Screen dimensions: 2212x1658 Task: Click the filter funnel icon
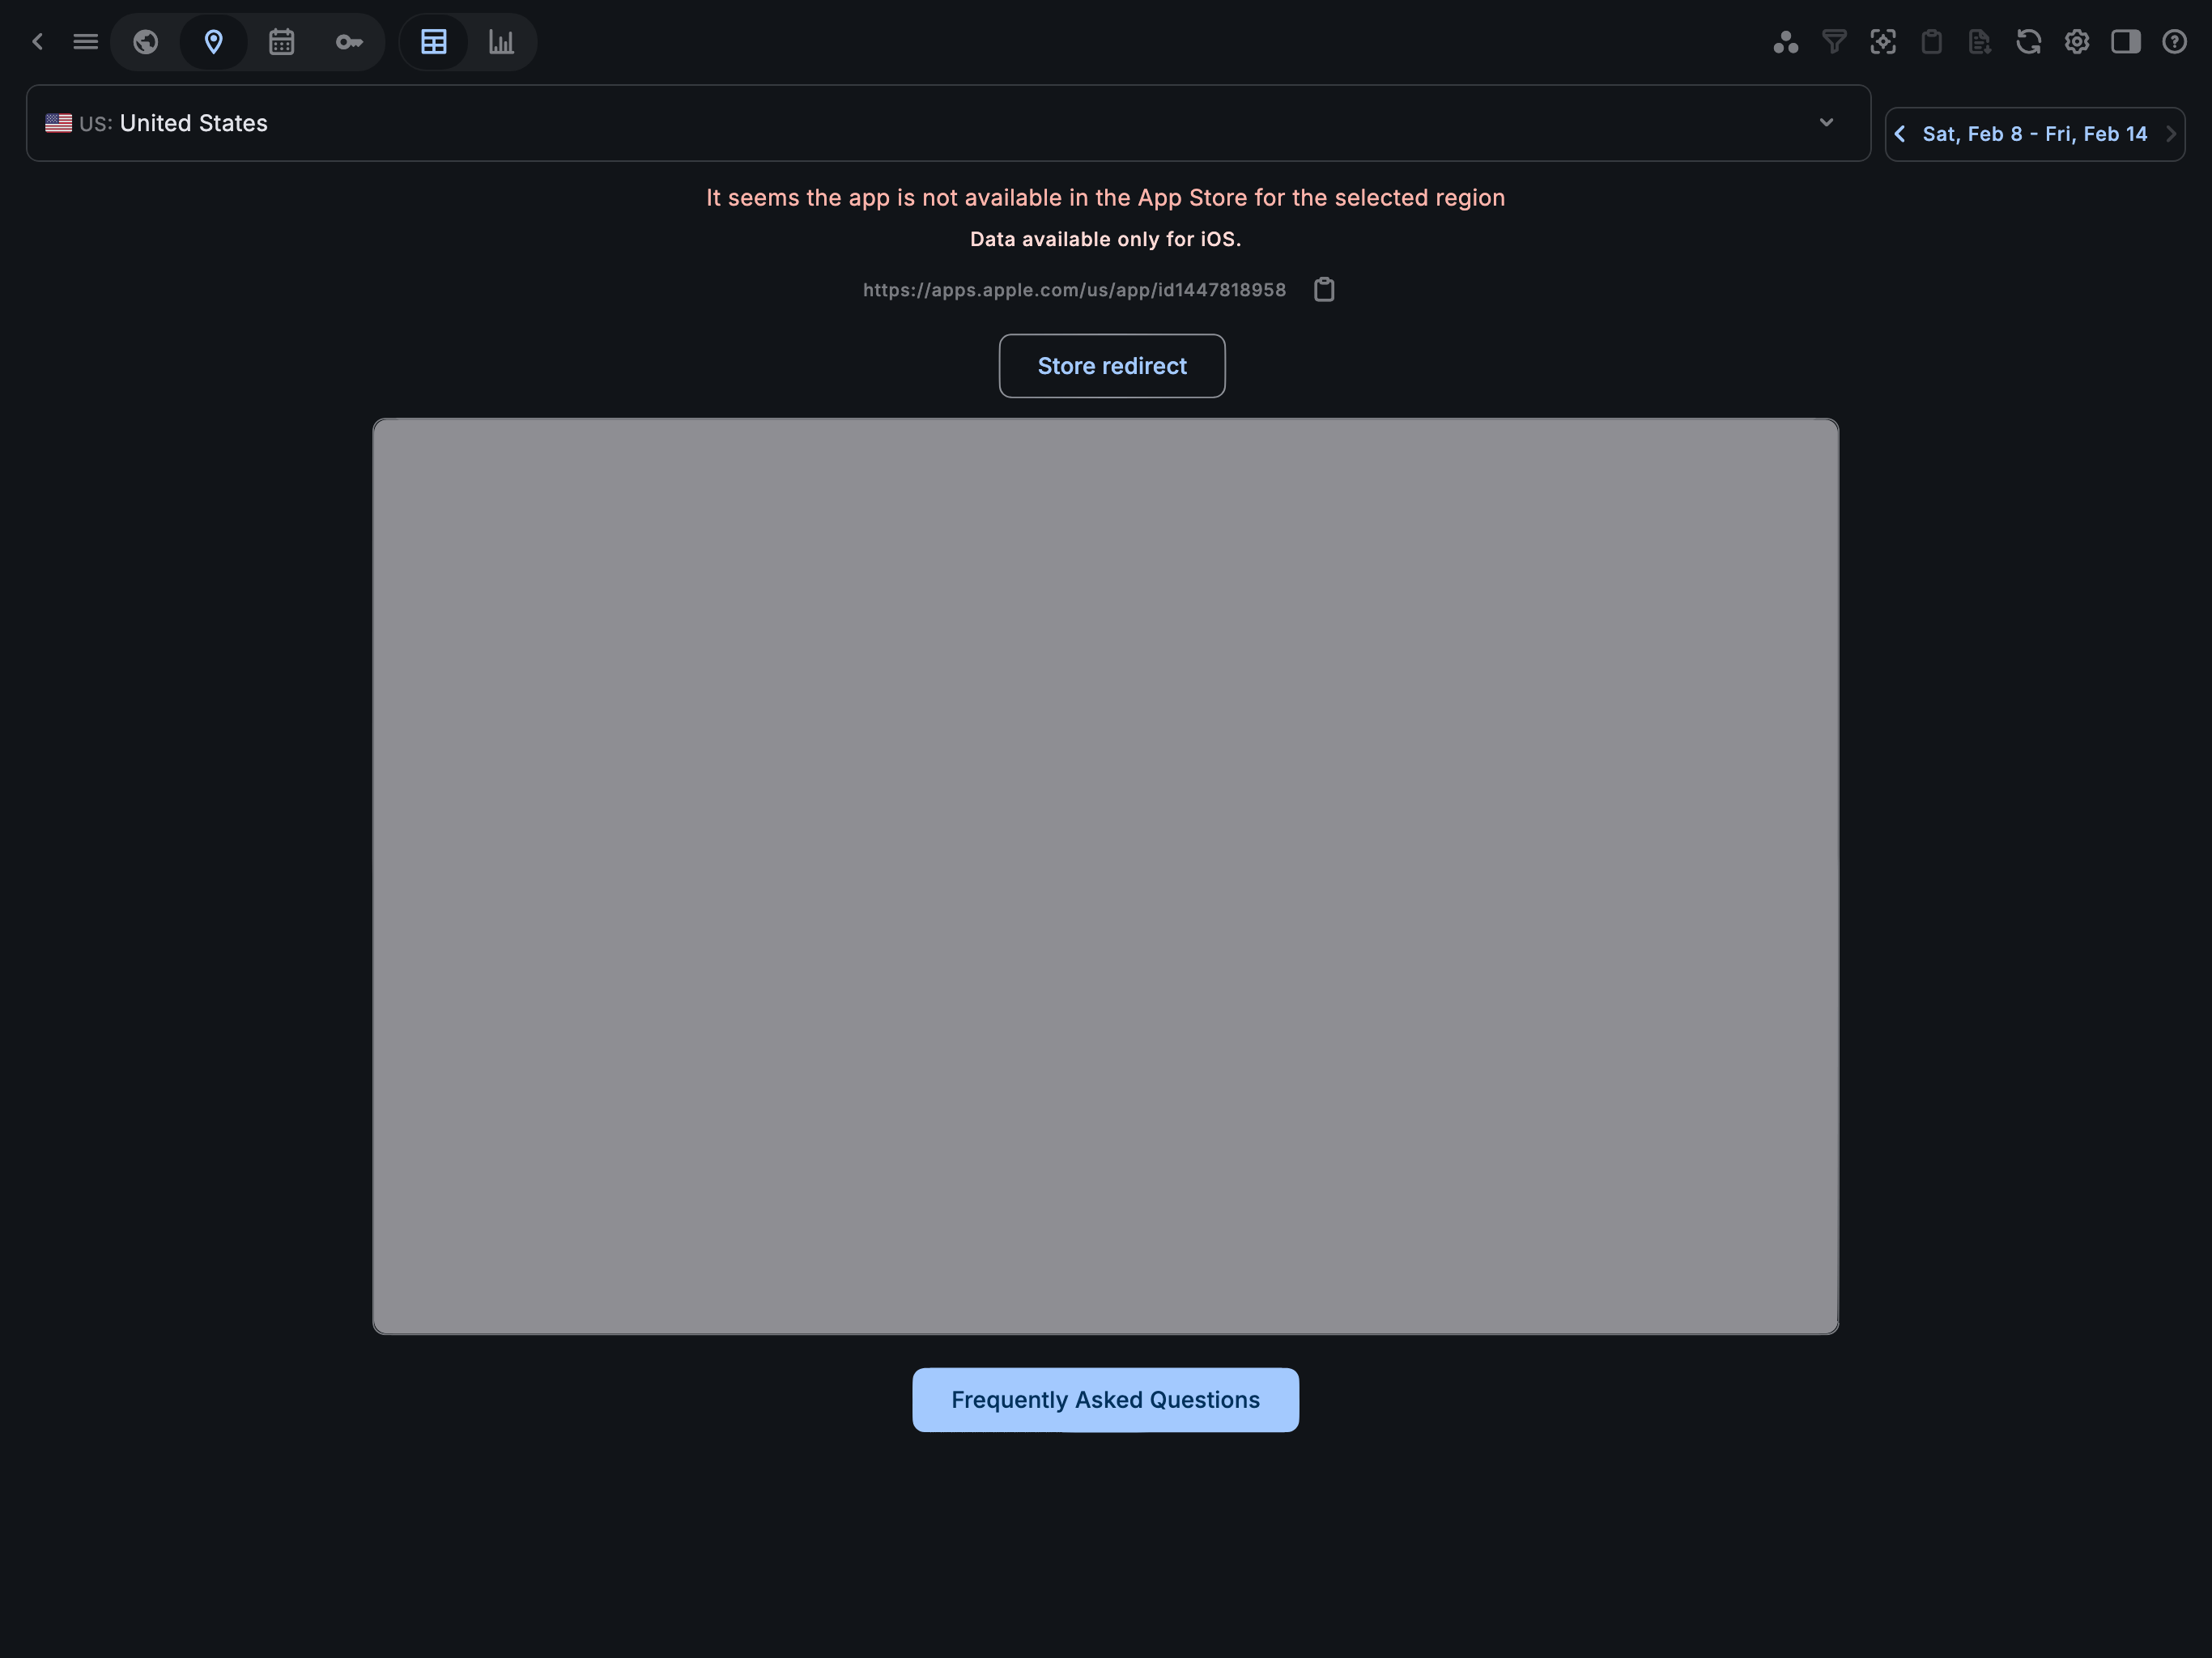click(x=1835, y=42)
